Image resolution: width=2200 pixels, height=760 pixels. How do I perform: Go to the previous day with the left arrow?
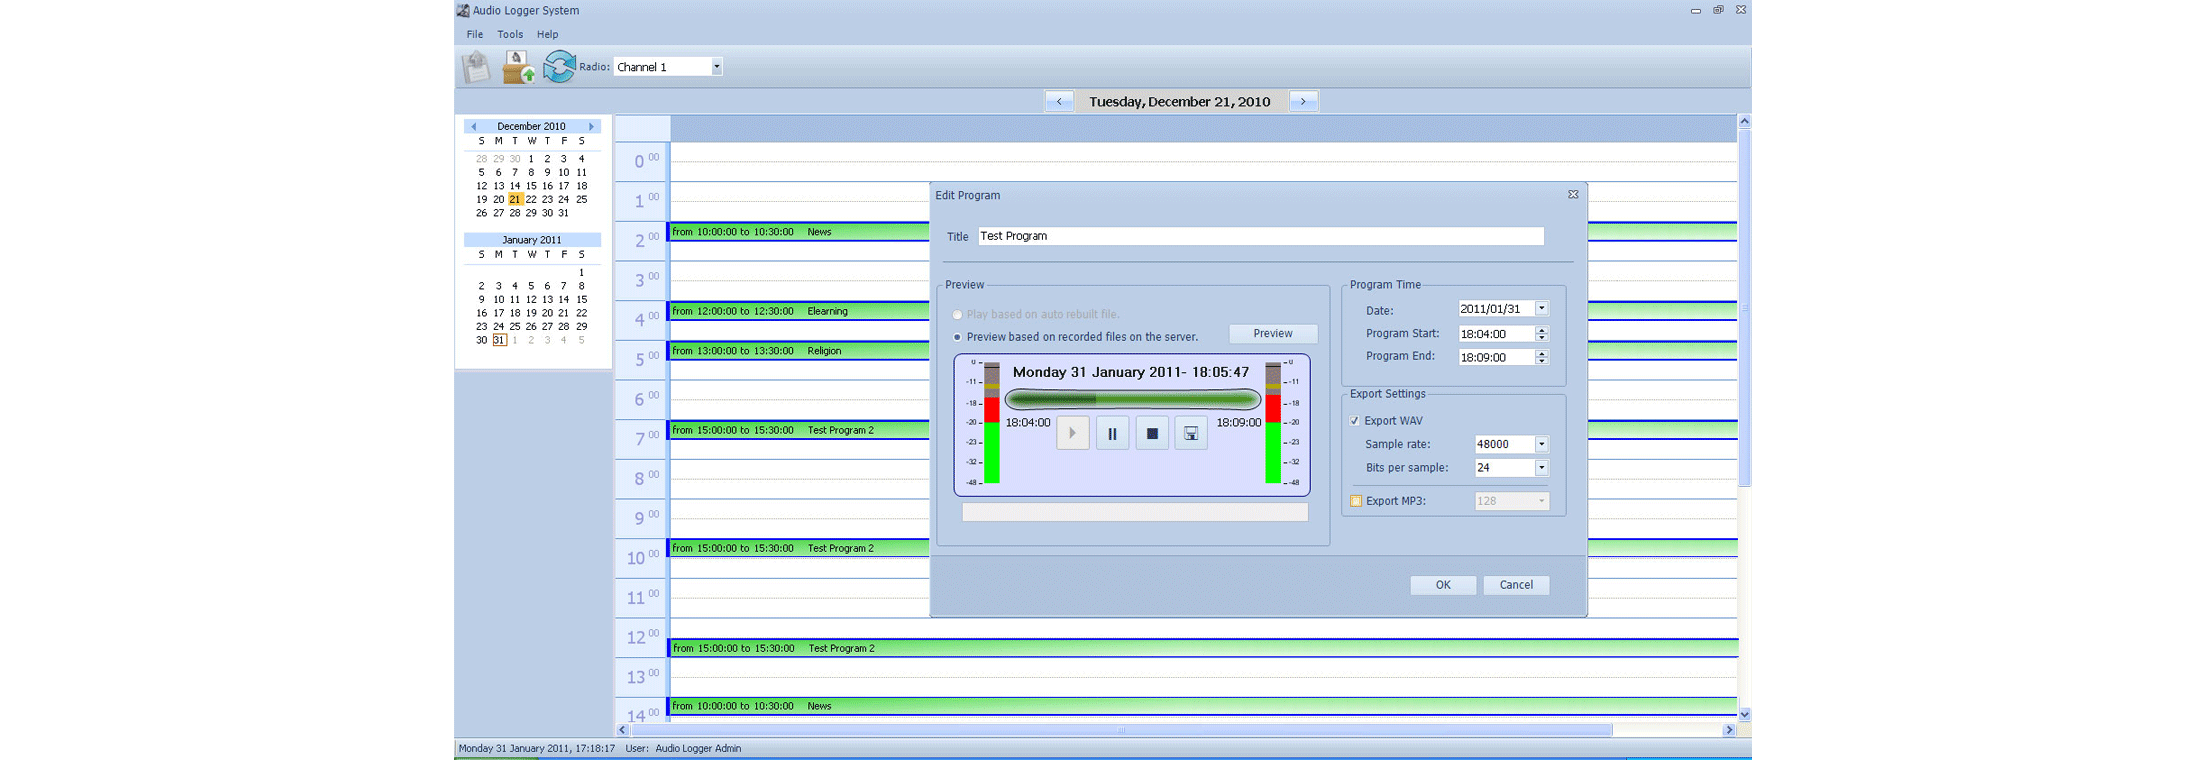click(x=1059, y=101)
